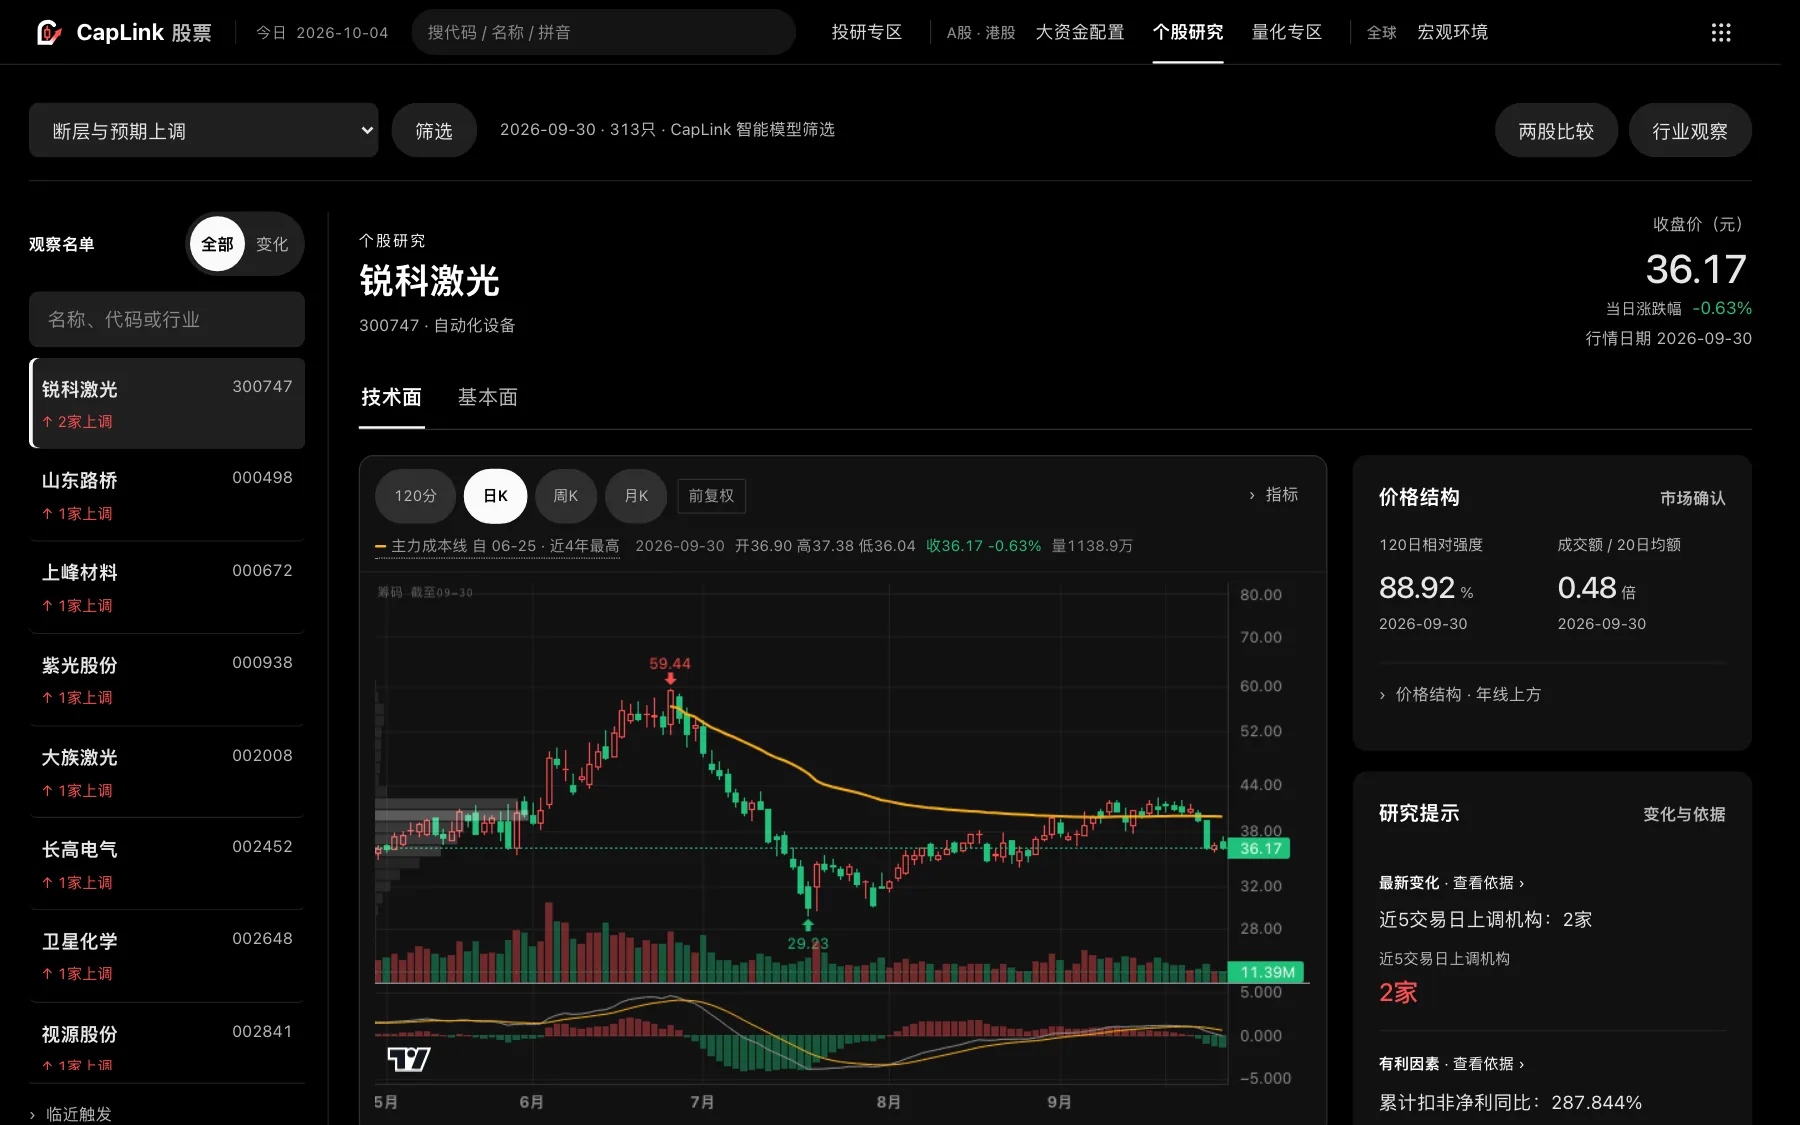The image size is (1800, 1125).
Task: Switch to the 技术面 tab
Action: 391,398
